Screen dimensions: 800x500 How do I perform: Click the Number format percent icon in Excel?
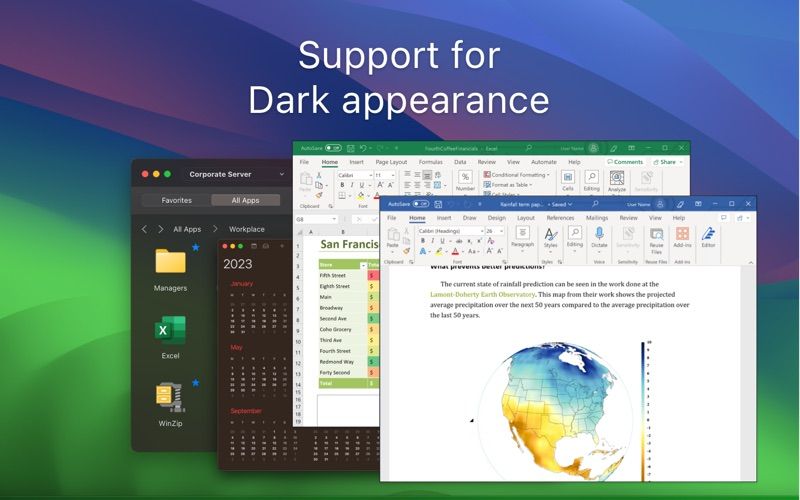pos(465,178)
